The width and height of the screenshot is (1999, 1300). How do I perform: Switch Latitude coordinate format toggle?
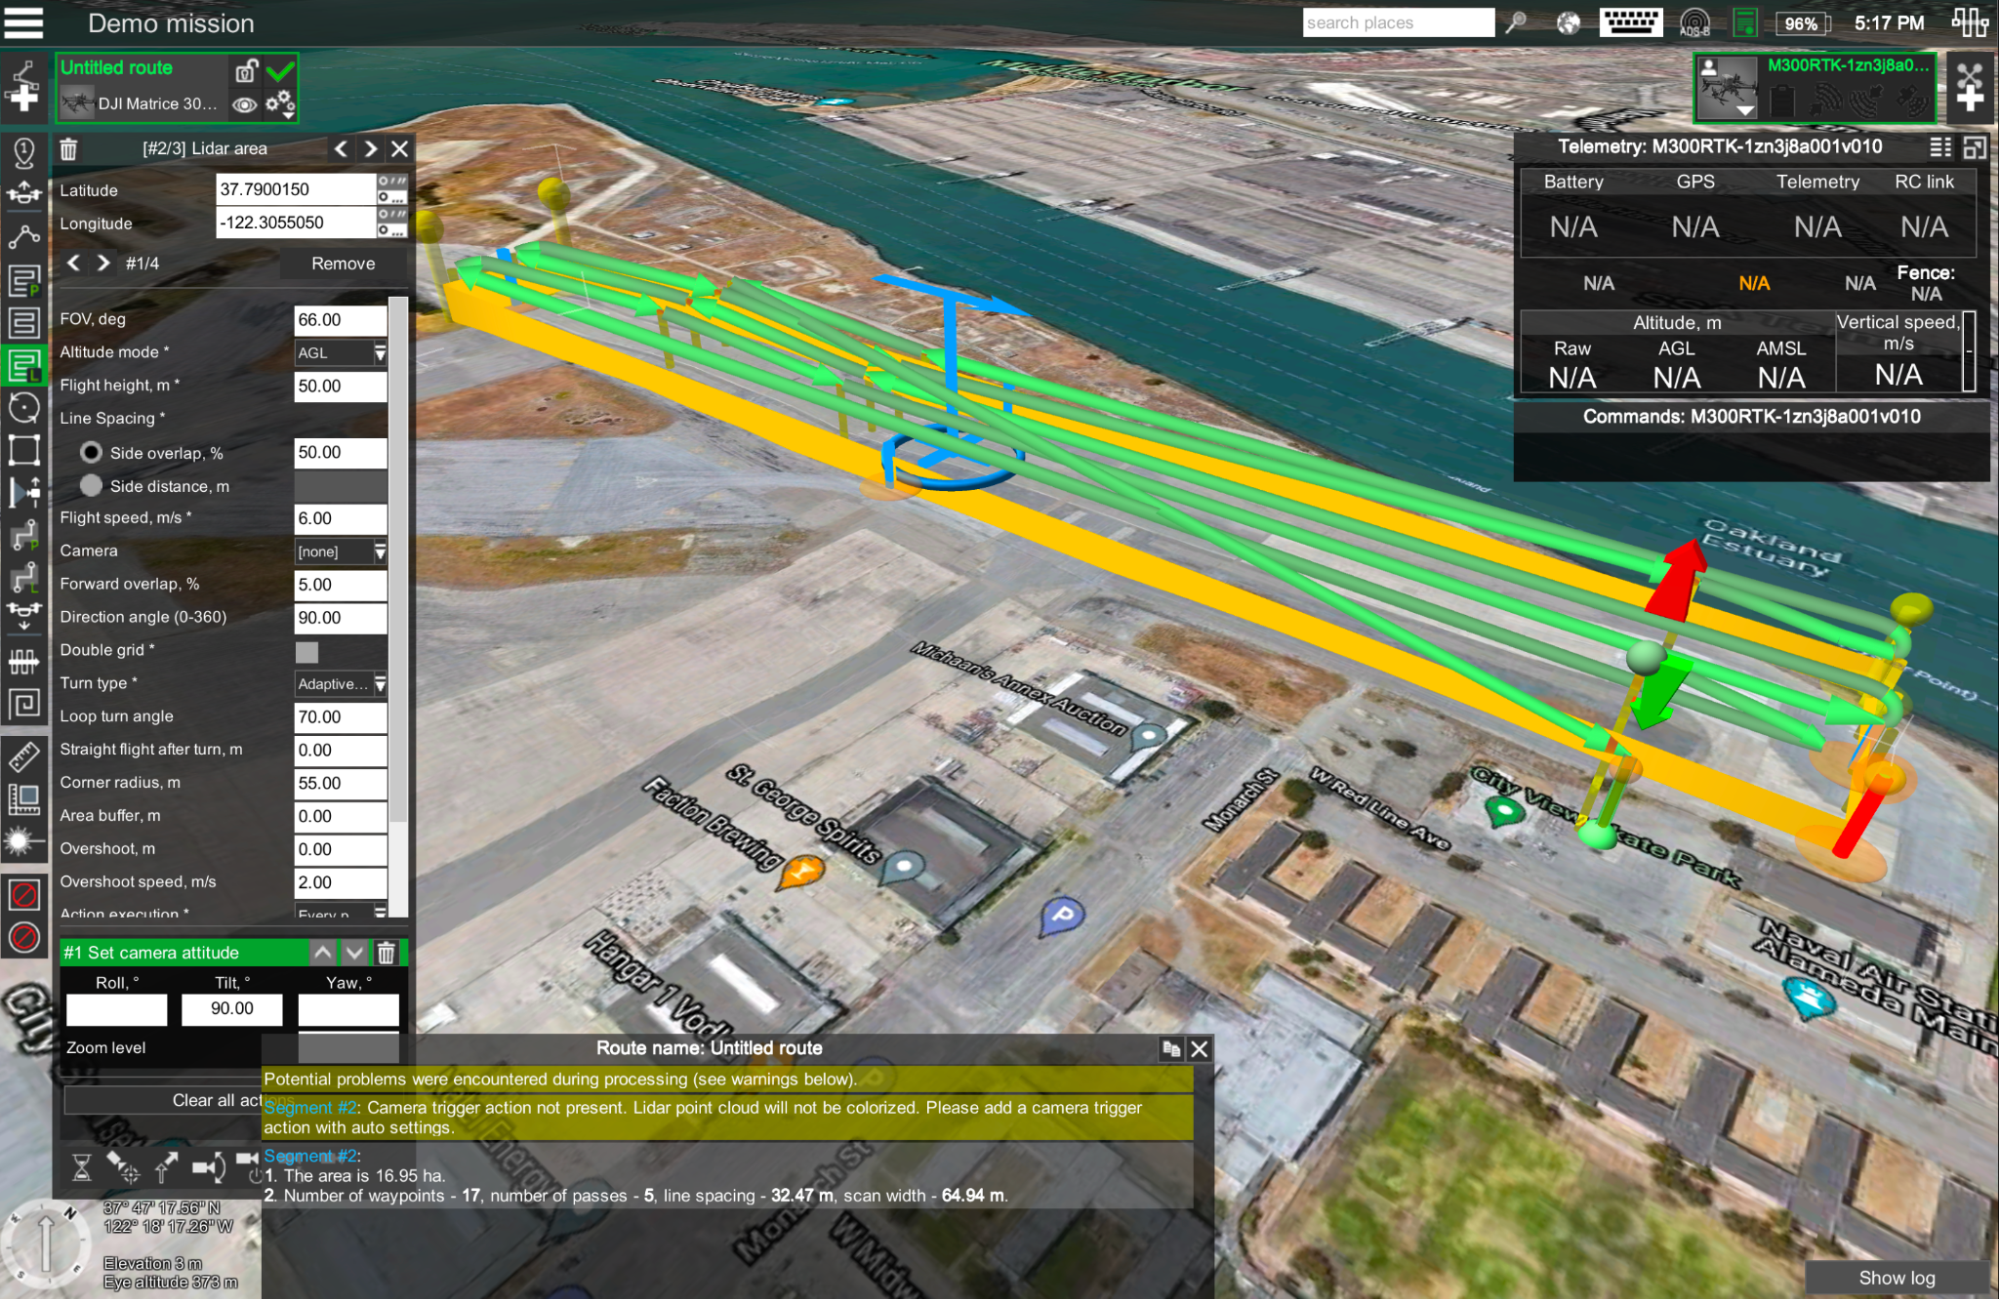[392, 189]
